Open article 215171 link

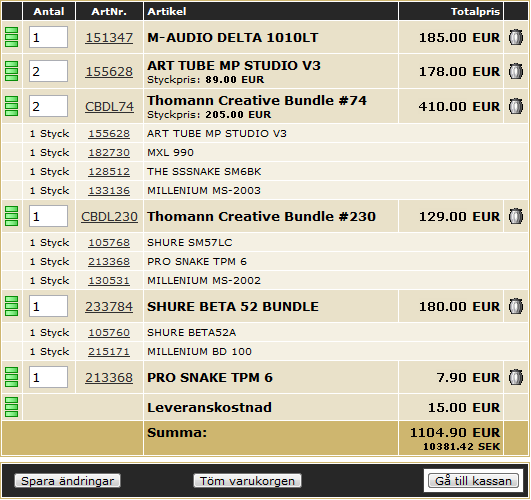(109, 352)
